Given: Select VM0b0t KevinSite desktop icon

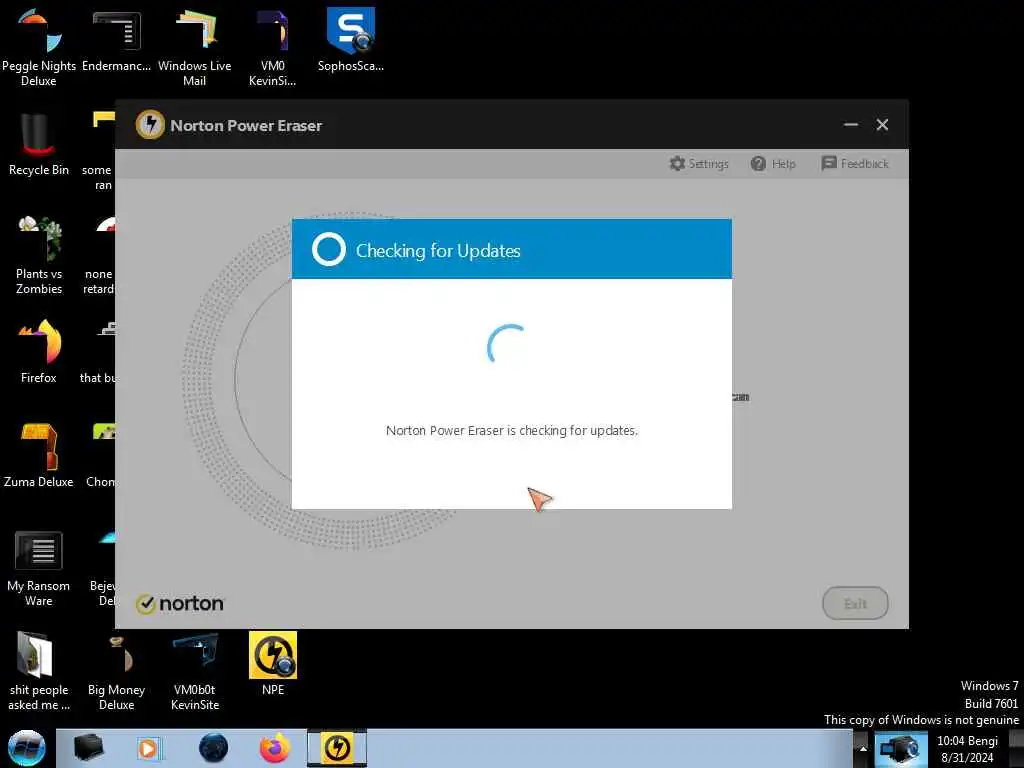Looking at the screenshot, I should point(195,672).
